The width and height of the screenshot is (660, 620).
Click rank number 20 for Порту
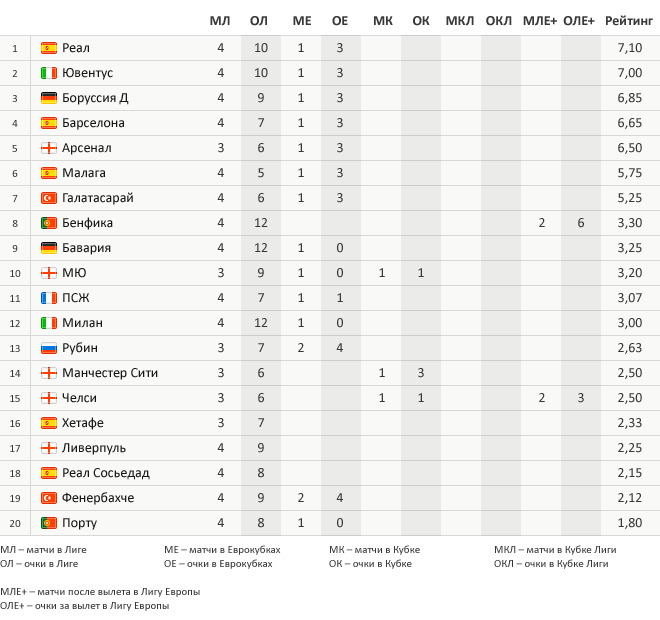coord(15,523)
